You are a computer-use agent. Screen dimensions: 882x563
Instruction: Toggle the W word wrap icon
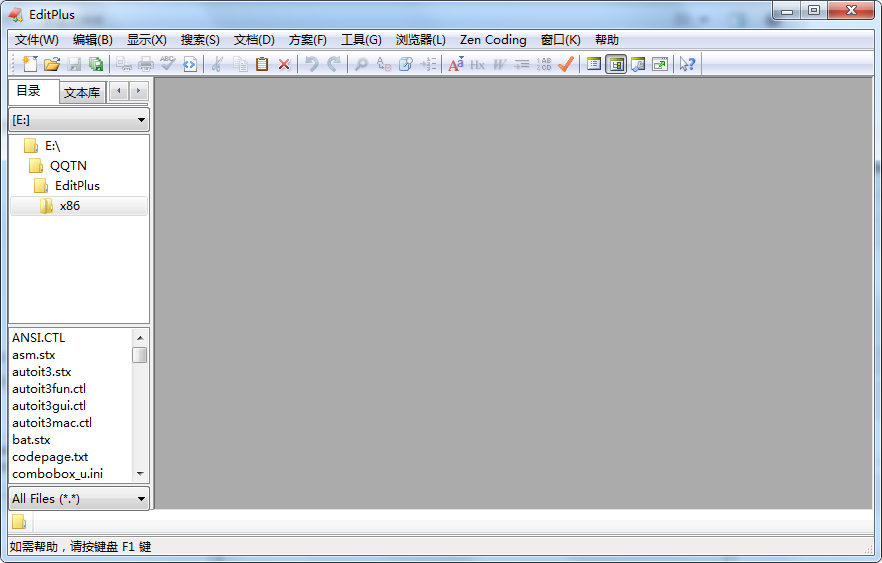tap(500, 64)
